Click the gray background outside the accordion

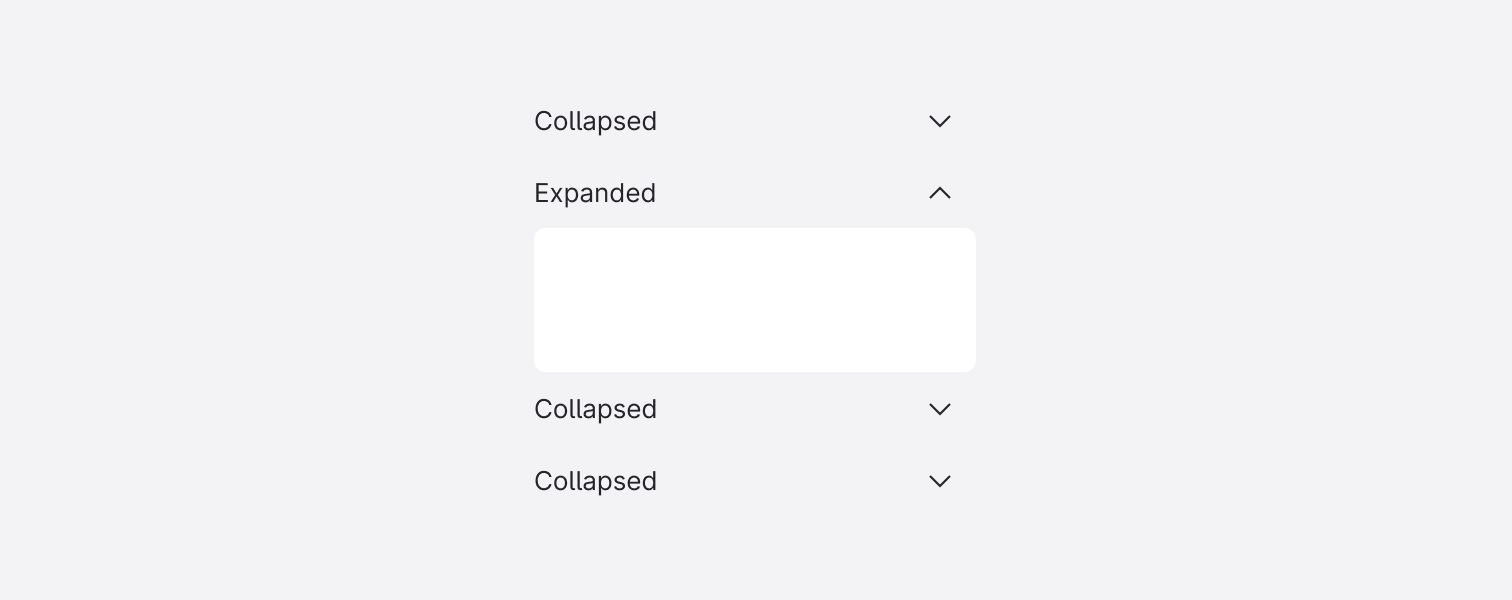point(200,300)
